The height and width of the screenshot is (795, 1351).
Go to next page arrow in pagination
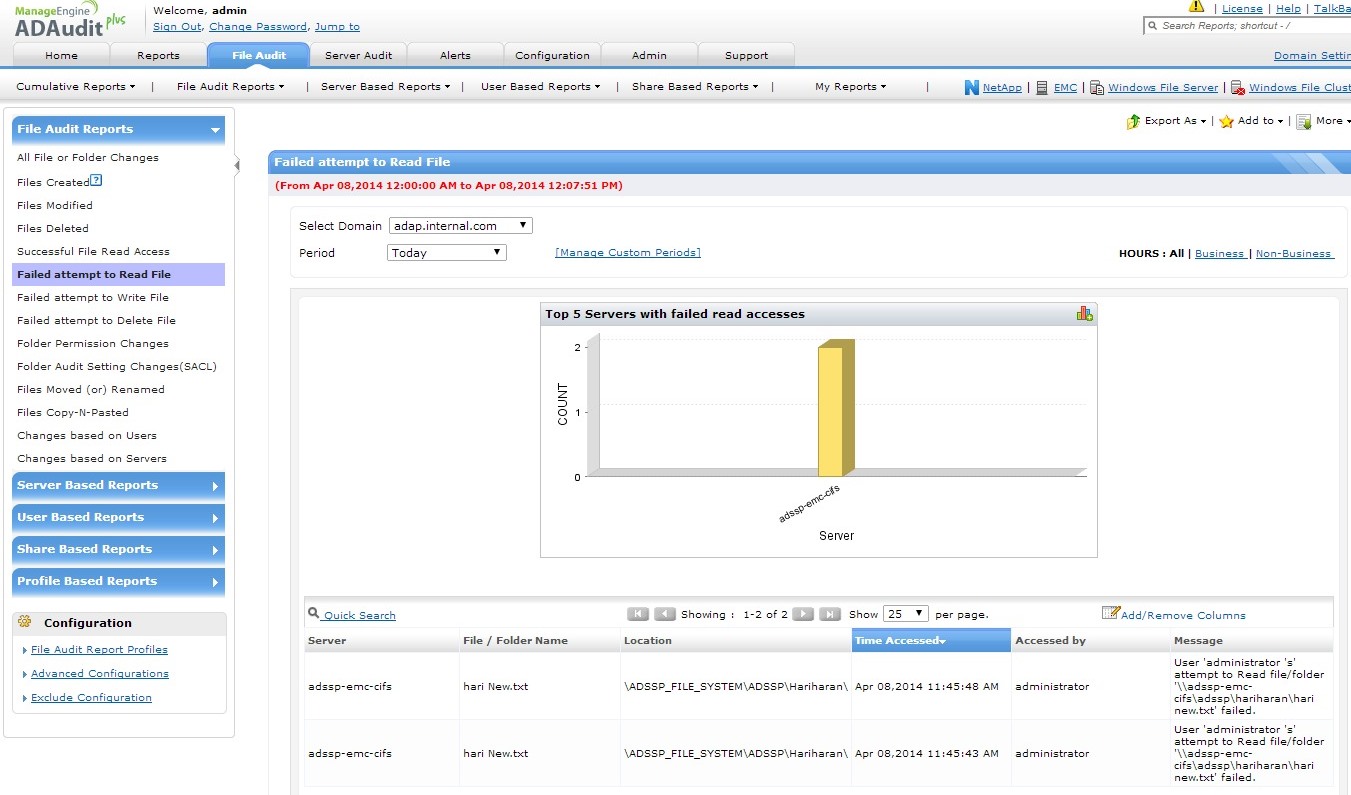click(802, 614)
